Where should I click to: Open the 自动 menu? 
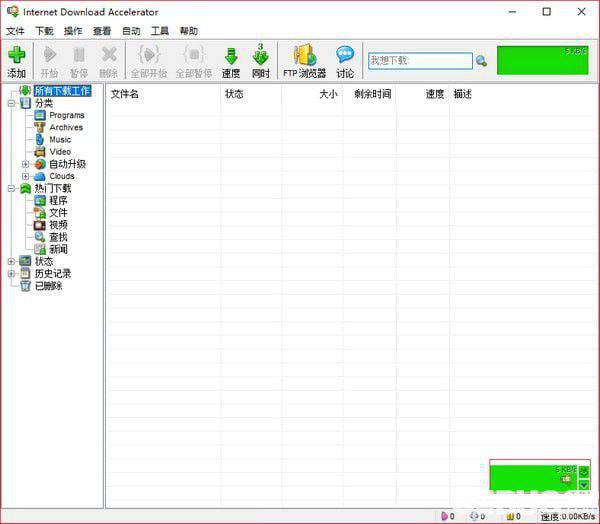pyautogui.click(x=131, y=31)
